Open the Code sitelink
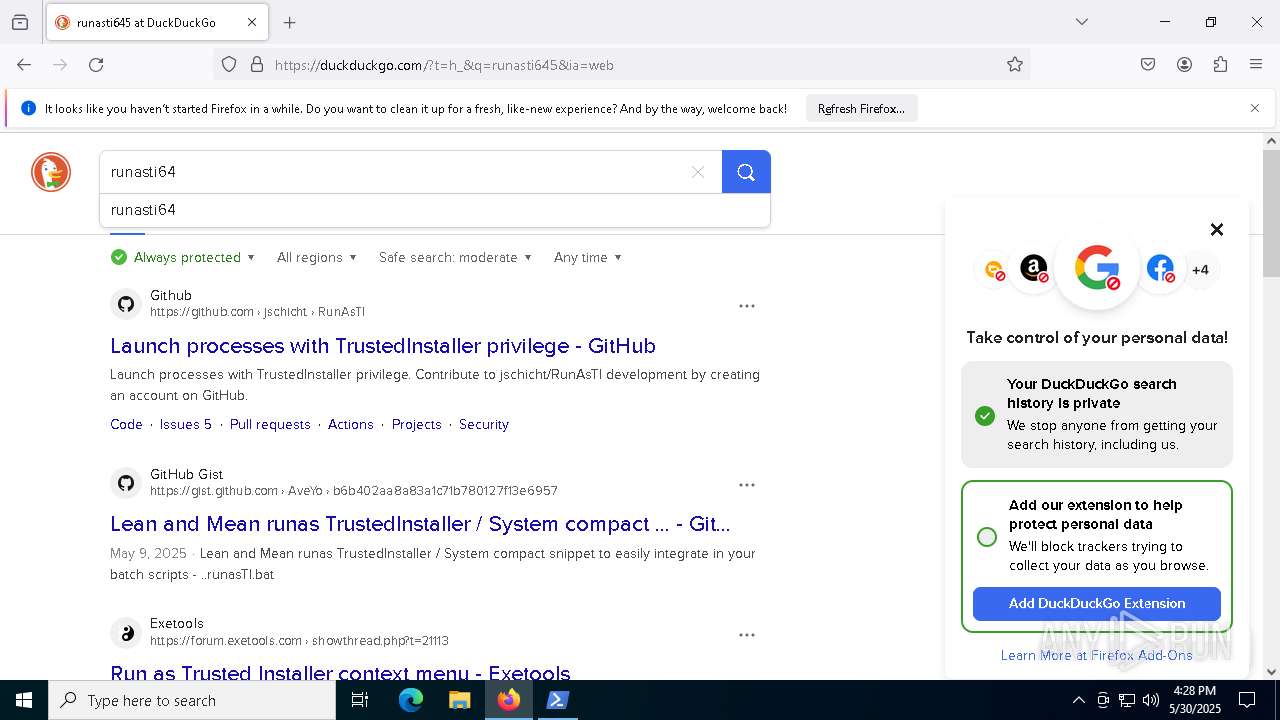The width and height of the screenshot is (1280, 720). (x=126, y=424)
